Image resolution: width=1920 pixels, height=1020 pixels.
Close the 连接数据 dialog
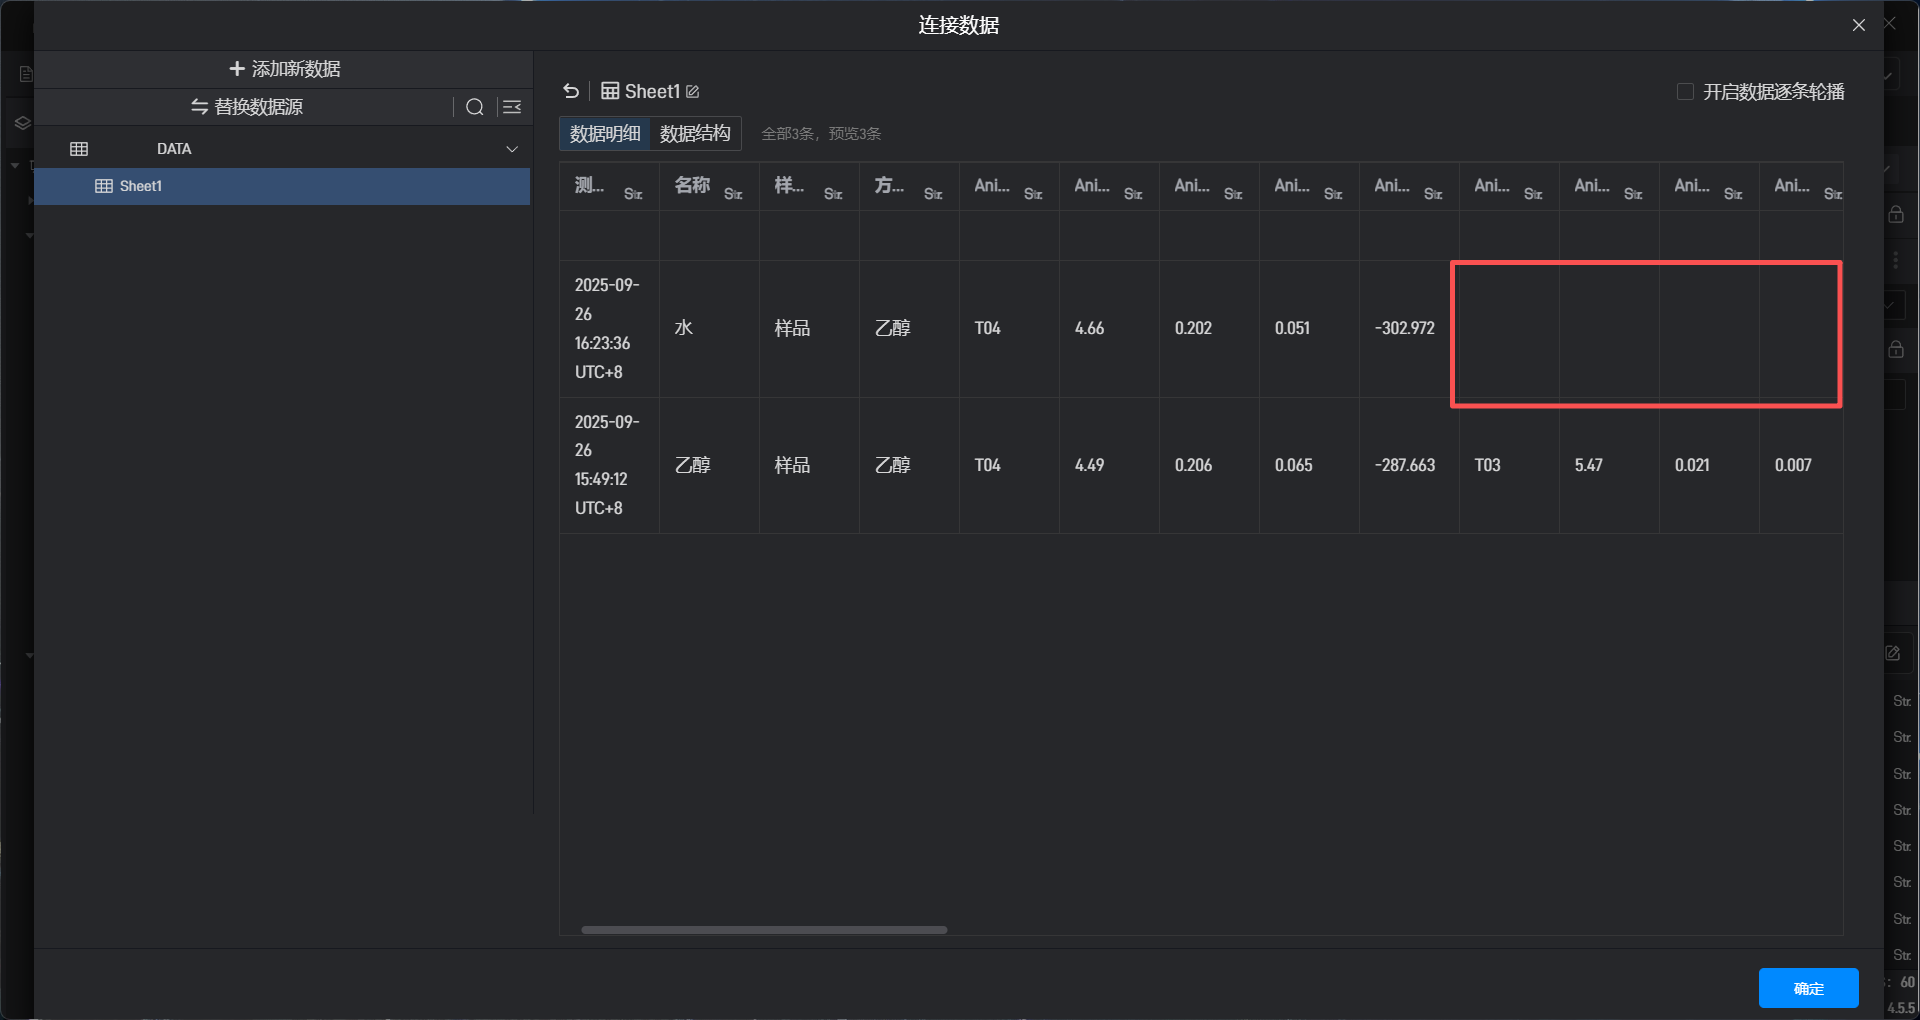[1858, 25]
